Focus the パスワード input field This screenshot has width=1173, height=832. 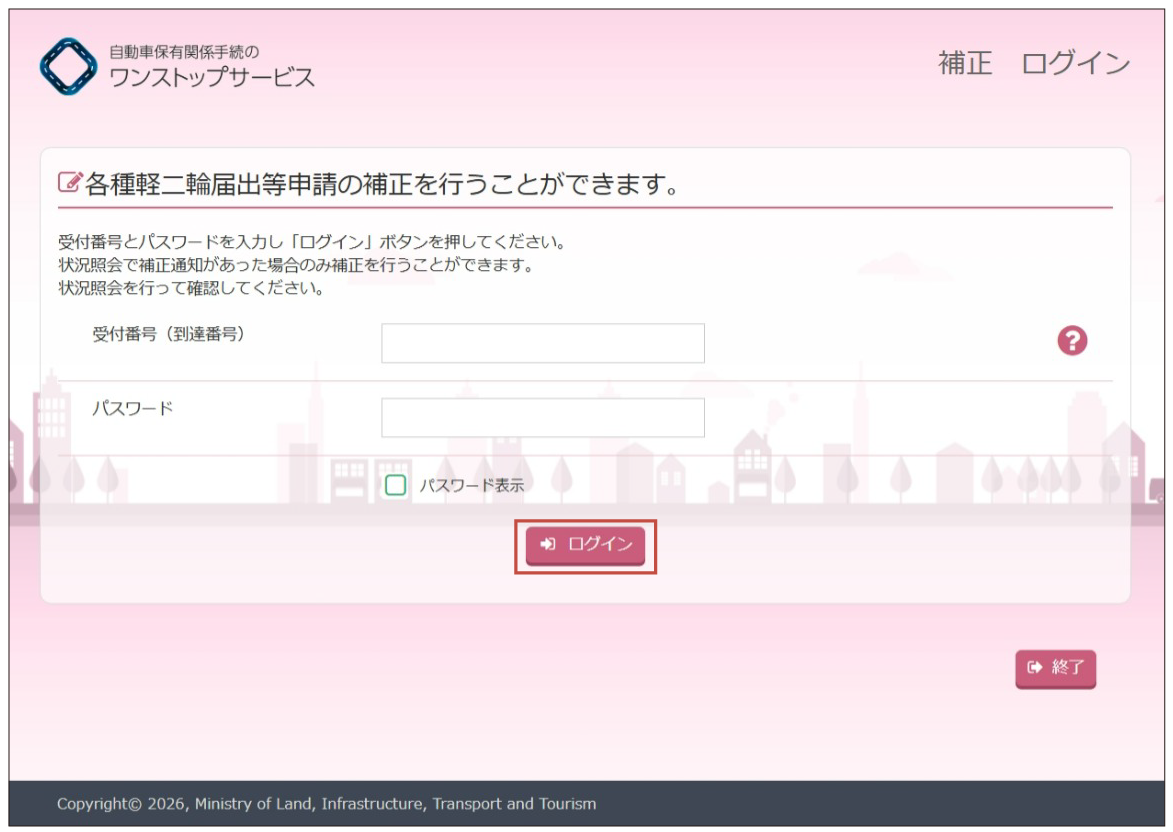(542, 418)
